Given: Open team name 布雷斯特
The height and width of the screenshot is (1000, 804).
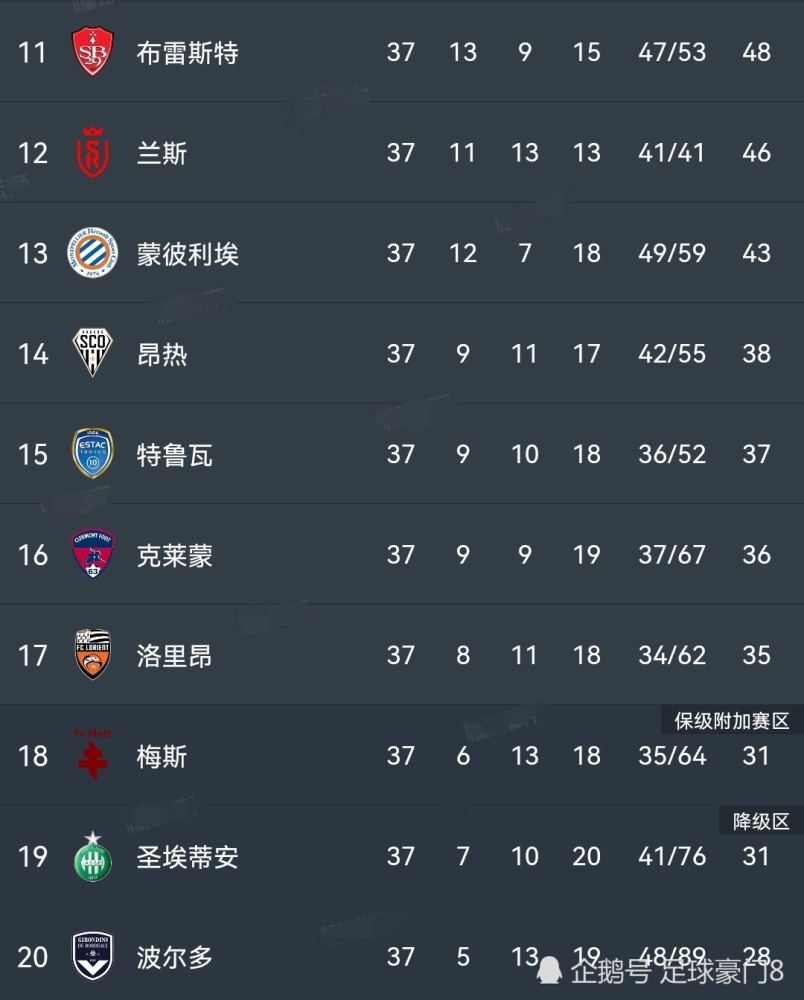Looking at the screenshot, I should click(x=187, y=52).
